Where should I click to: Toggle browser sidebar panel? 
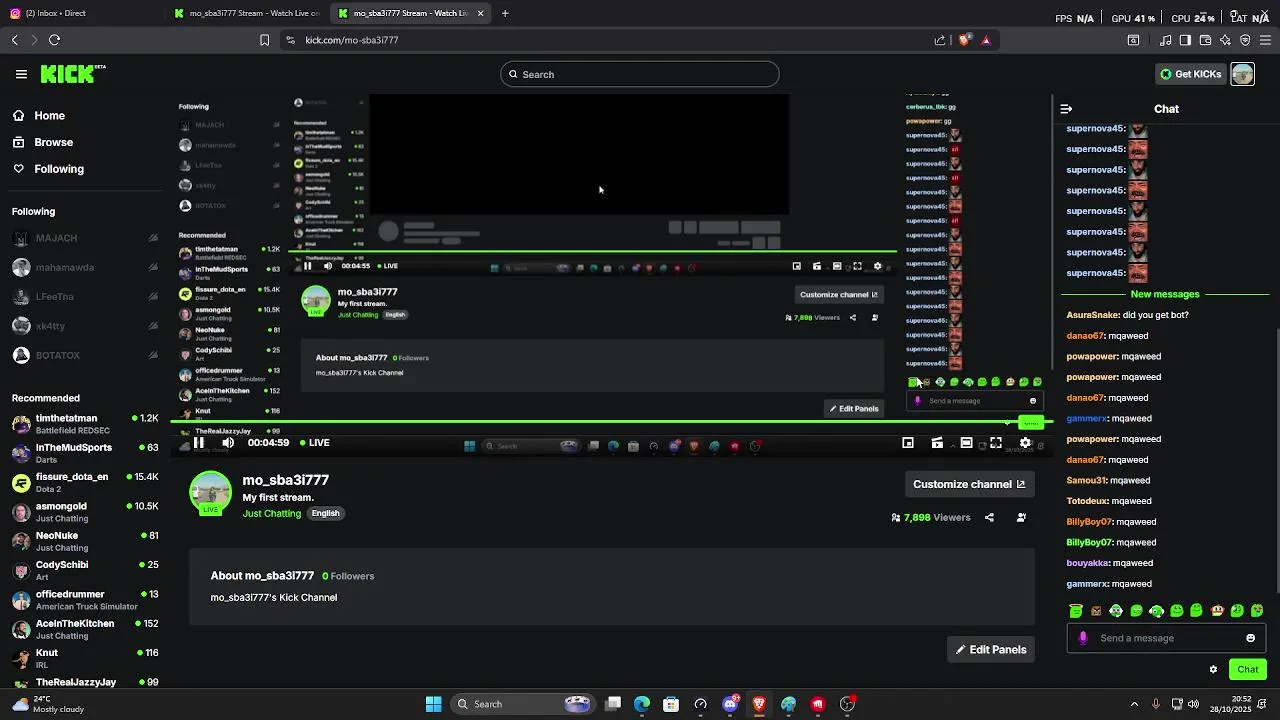[x=1185, y=40]
